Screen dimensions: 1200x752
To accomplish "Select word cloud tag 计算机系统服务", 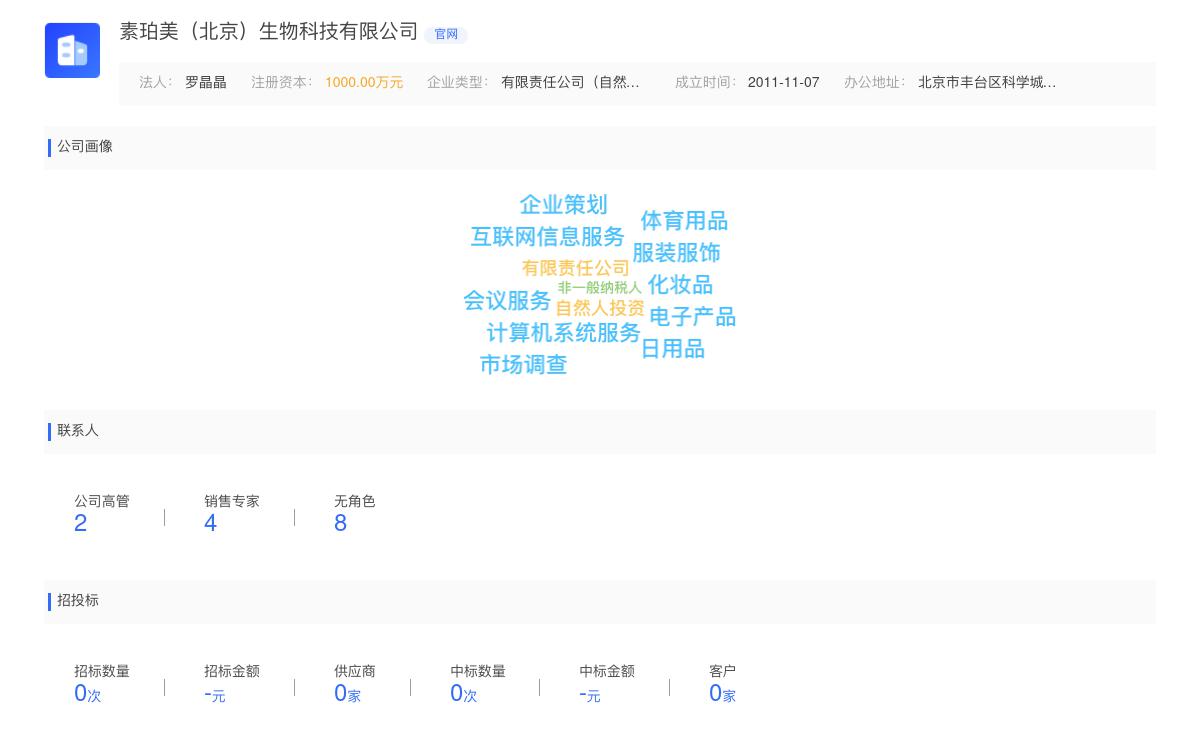I will coord(563,333).
